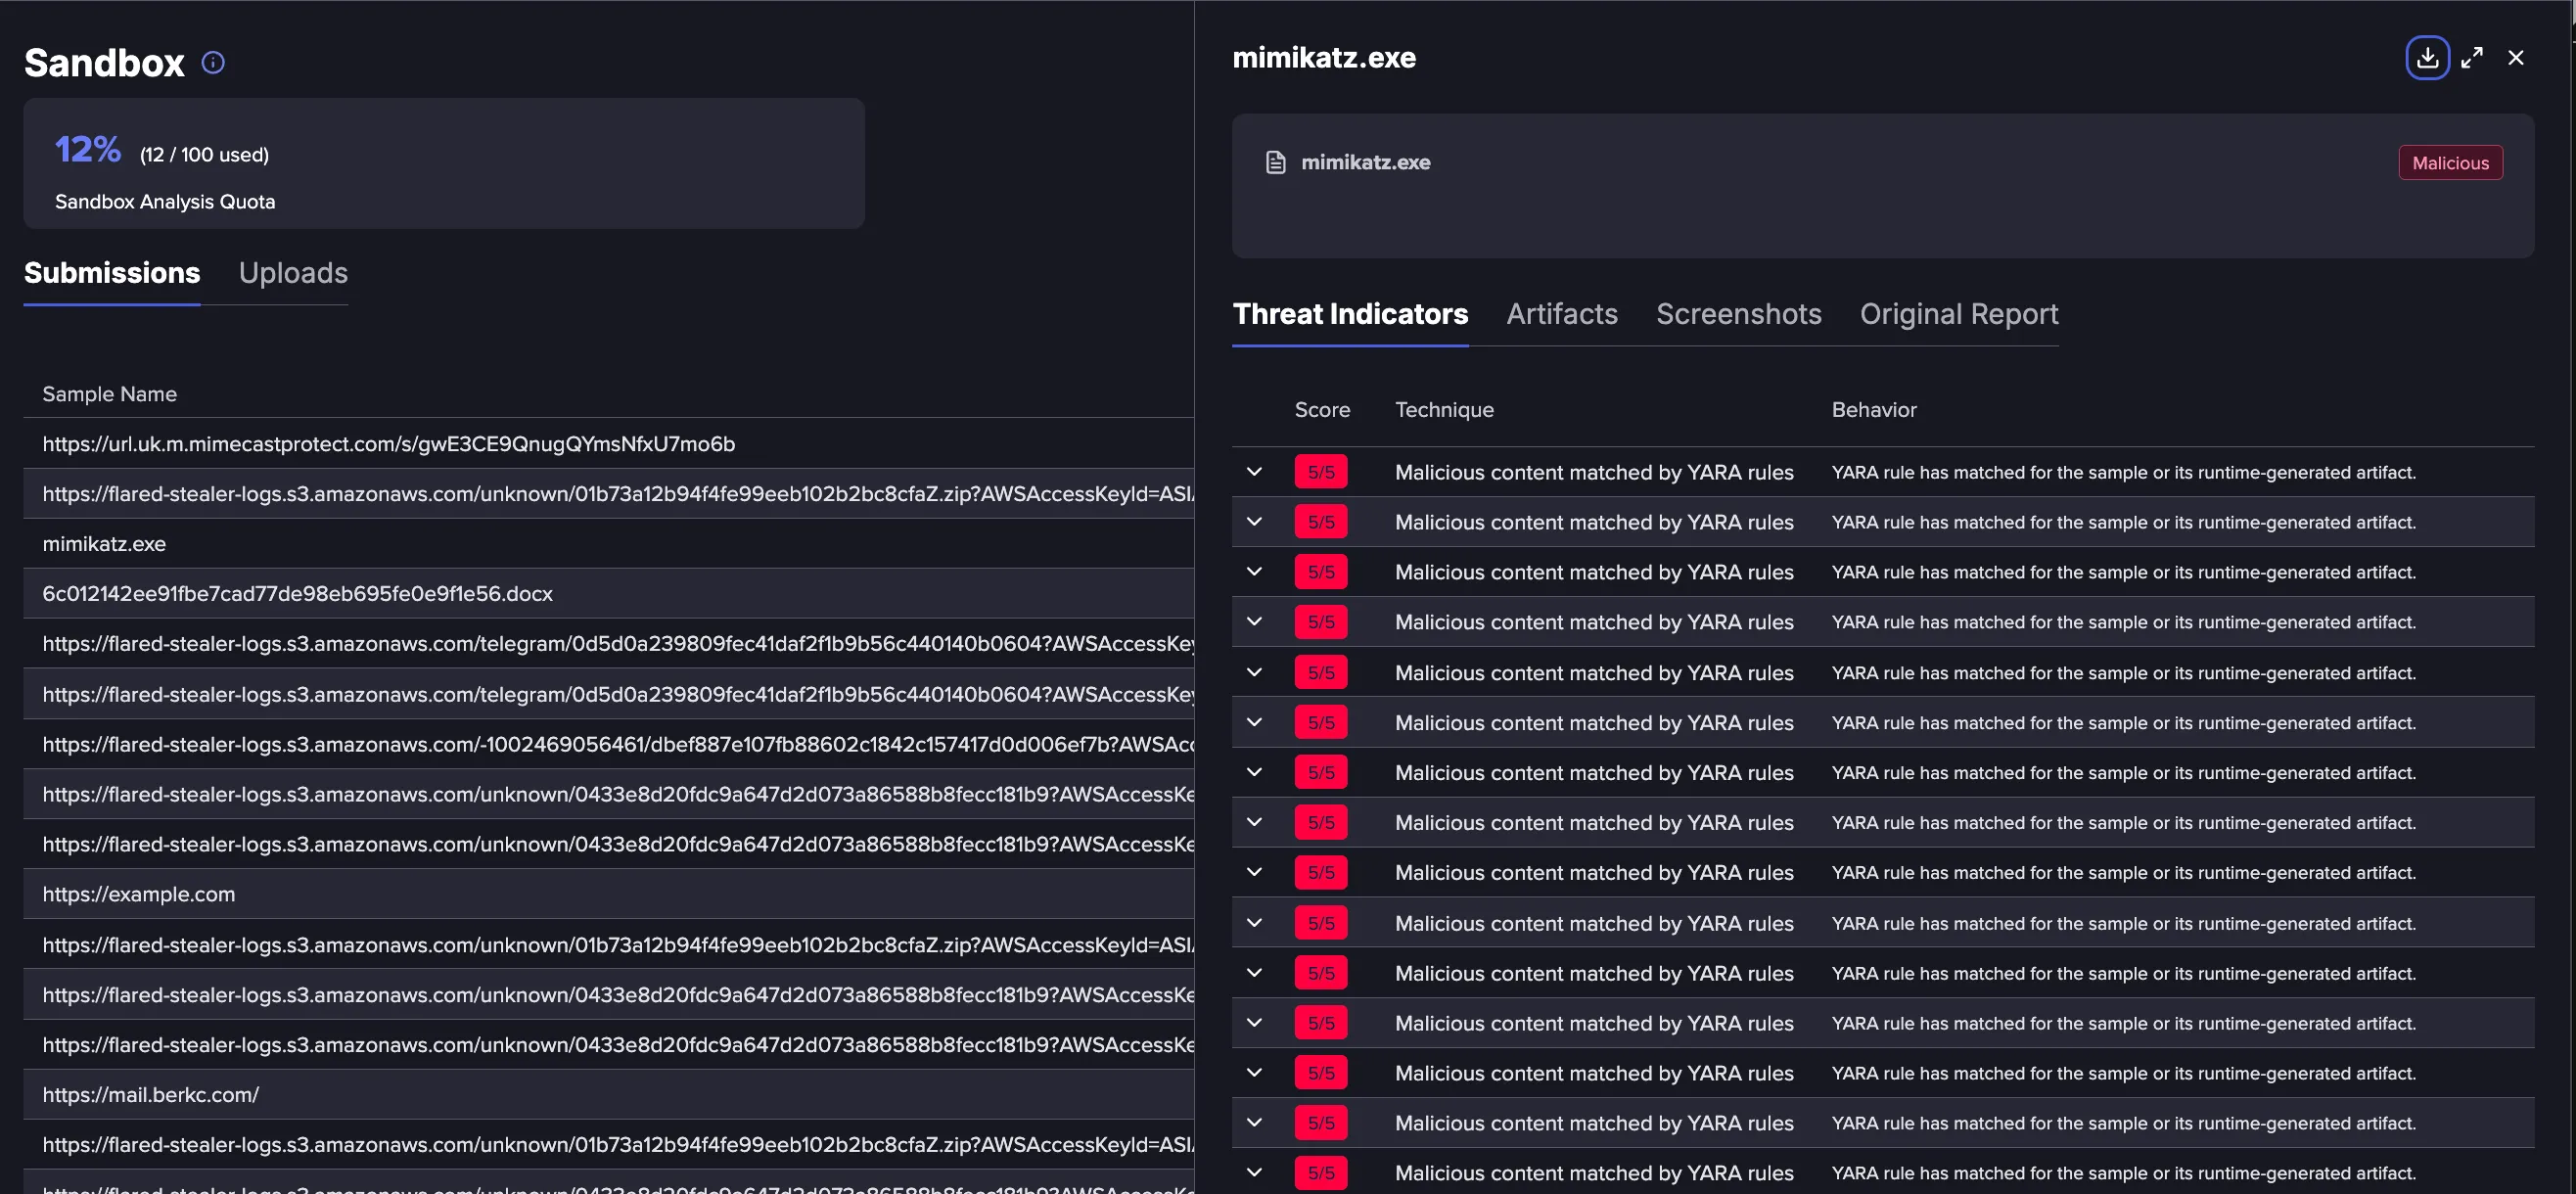Viewport: 2576px width, 1194px height.
Task: Click the Sandbox Analysis Quota label
Action: [165, 202]
